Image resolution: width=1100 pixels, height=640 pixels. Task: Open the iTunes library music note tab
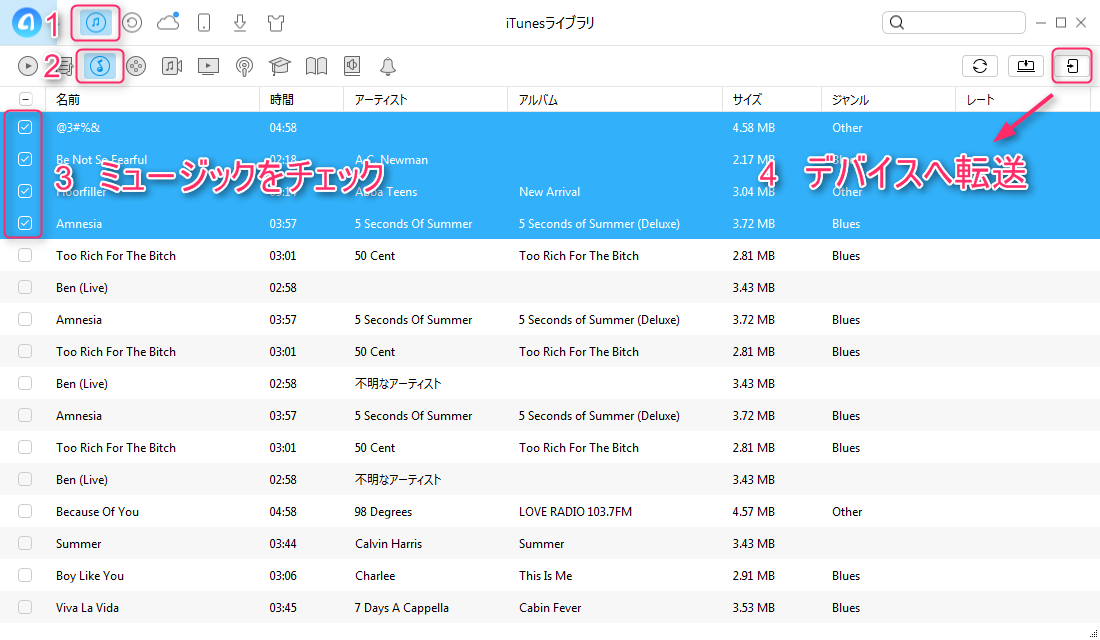pyautogui.click(x=95, y=23)
